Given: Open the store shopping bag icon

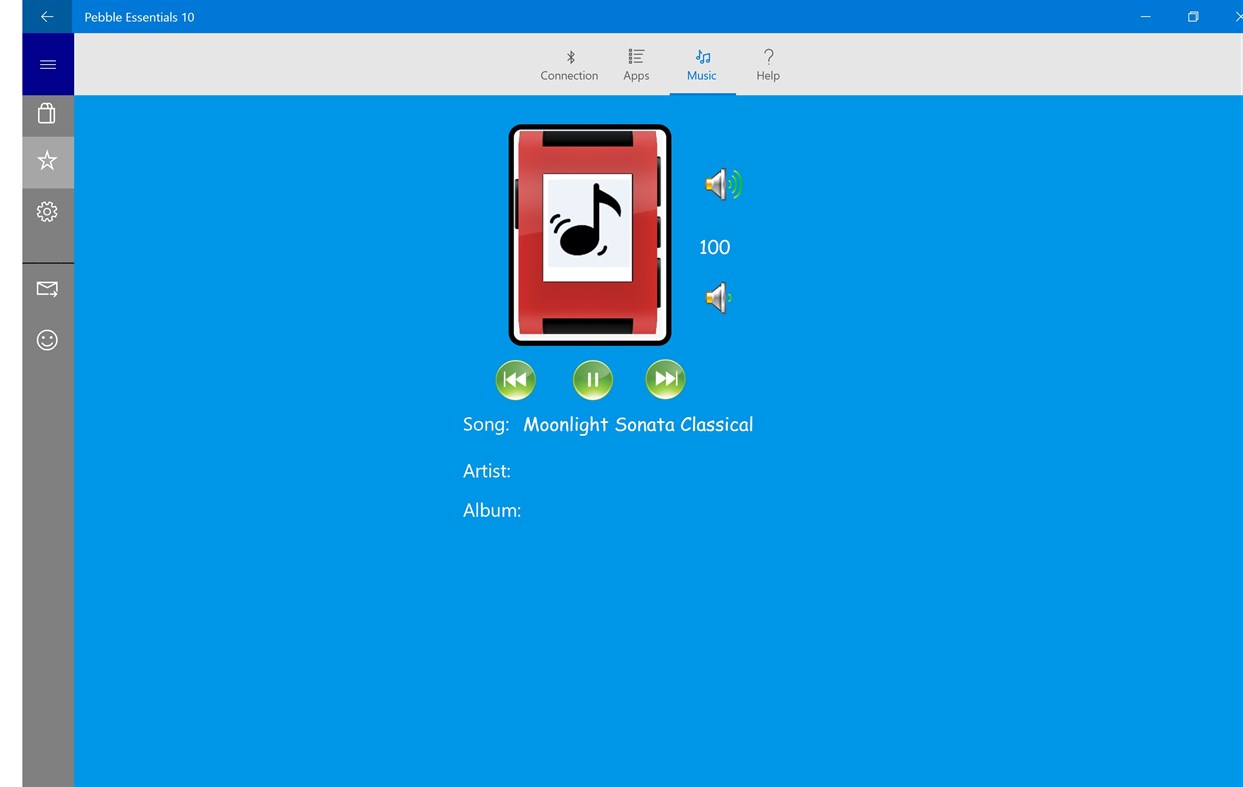Looking at the screenshot, I should pyautogui.click(x=47, y=113).
